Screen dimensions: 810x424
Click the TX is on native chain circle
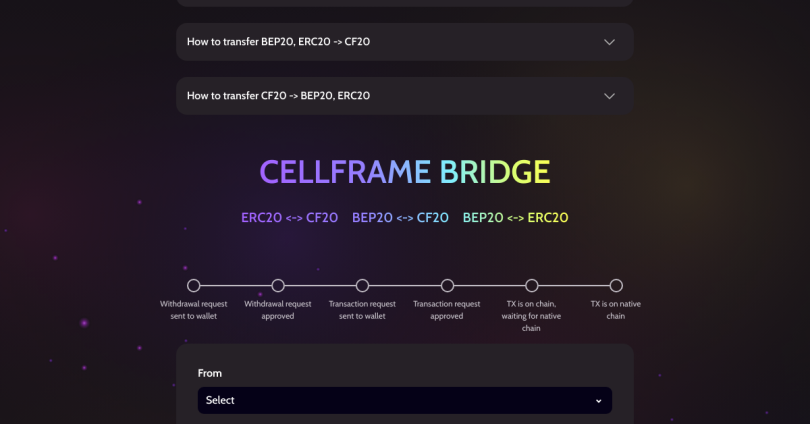tap(616, 286)
